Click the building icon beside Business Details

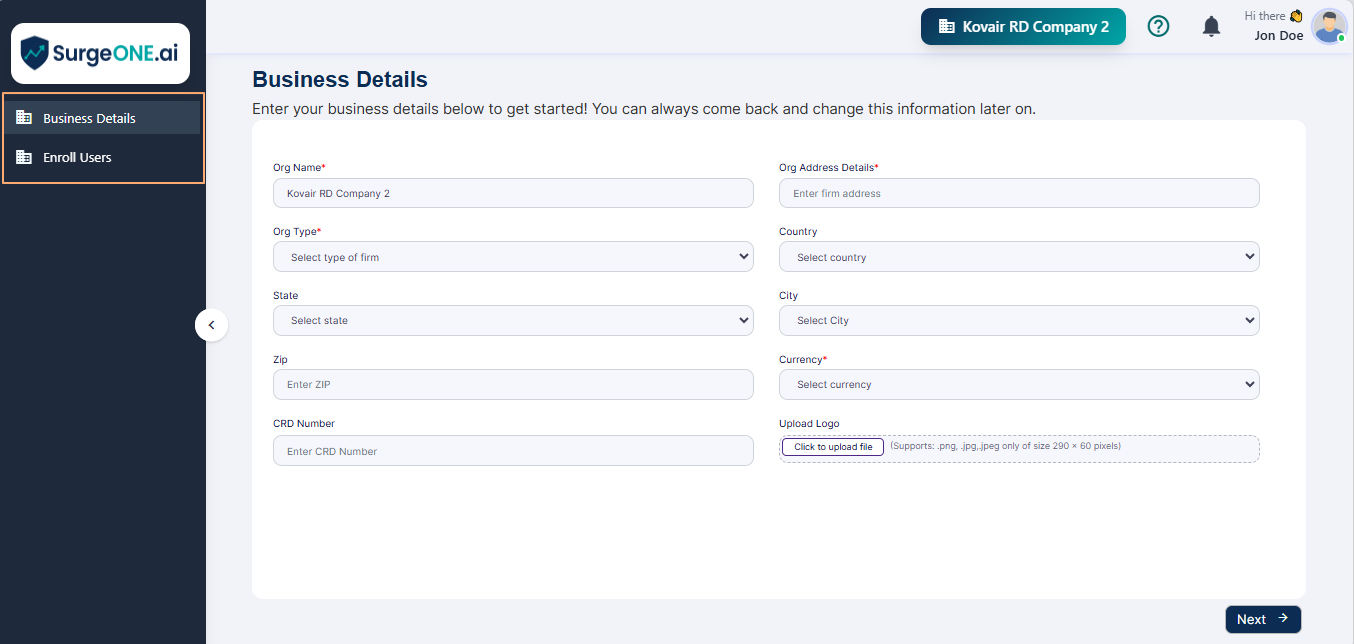[24, 118]
